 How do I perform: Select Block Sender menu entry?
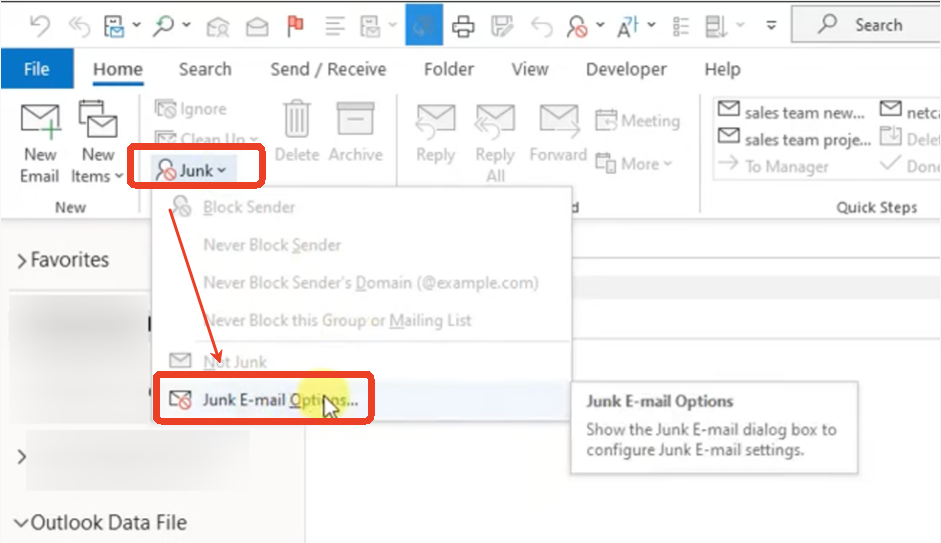[360, 207]
